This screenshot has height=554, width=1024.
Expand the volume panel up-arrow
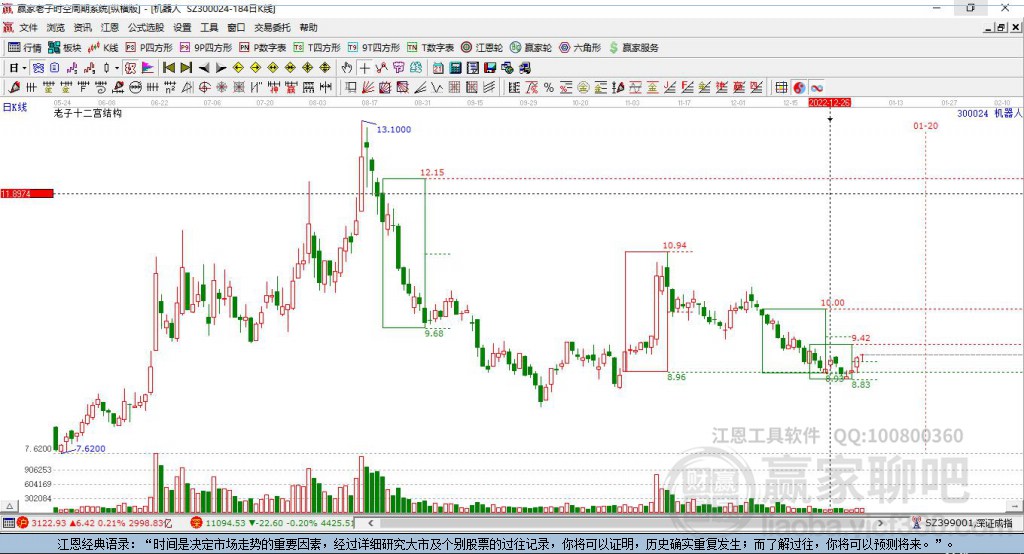9,506
